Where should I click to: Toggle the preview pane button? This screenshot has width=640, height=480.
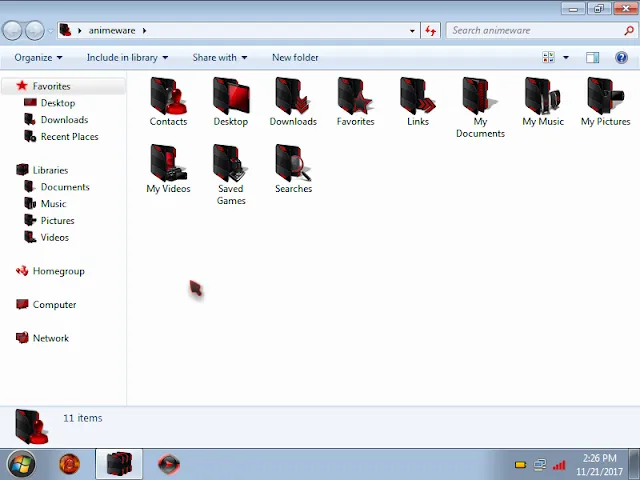click(x=592, y=58)
